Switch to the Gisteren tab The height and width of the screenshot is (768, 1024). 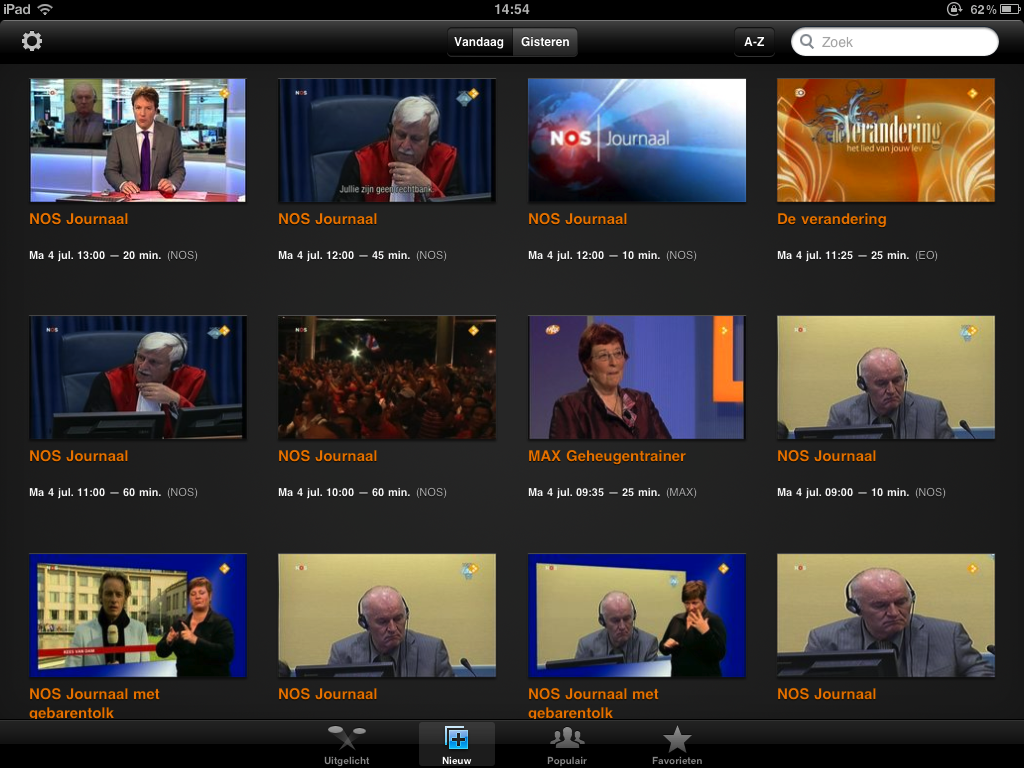click(545, 42)
